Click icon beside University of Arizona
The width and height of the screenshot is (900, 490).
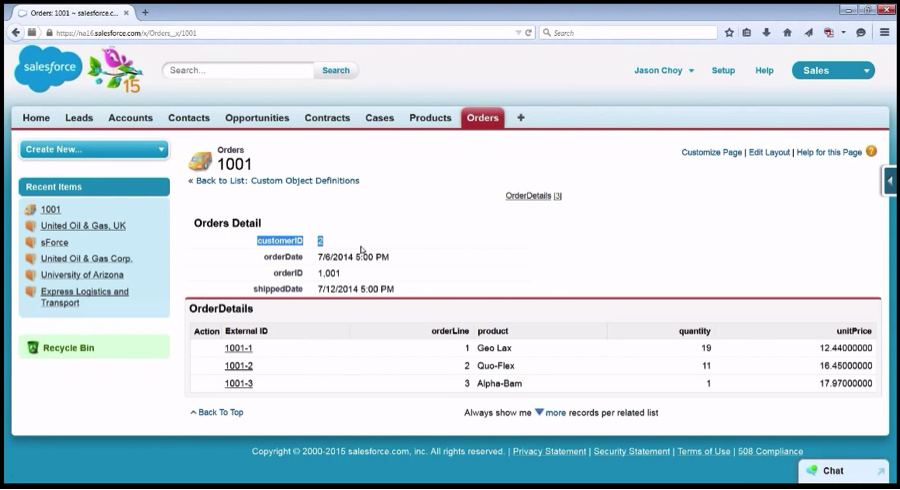30,275
